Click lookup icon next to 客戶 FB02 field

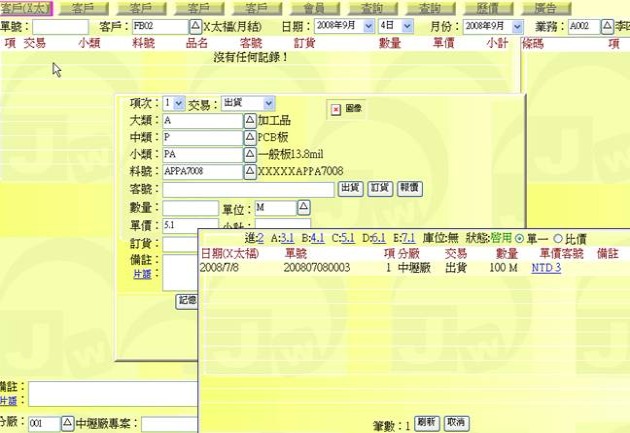click(x=193, y=26)
